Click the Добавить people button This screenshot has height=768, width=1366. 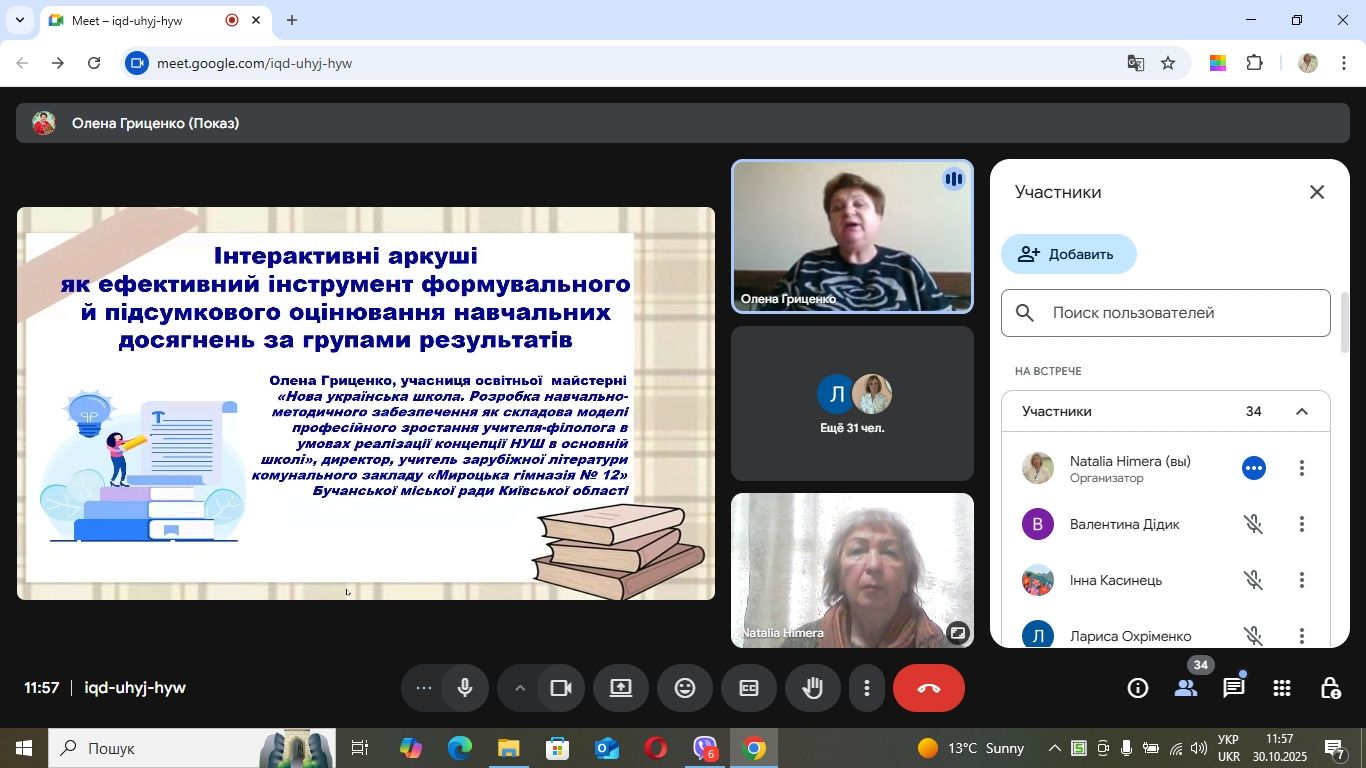1068,254
